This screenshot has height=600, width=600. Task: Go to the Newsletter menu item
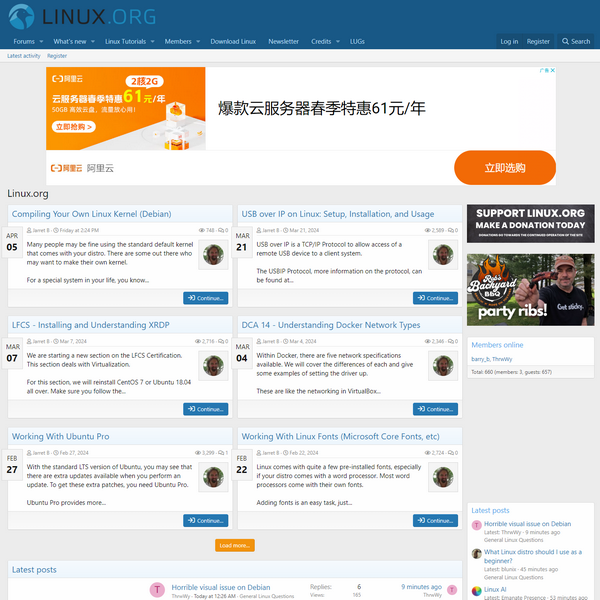283,42
